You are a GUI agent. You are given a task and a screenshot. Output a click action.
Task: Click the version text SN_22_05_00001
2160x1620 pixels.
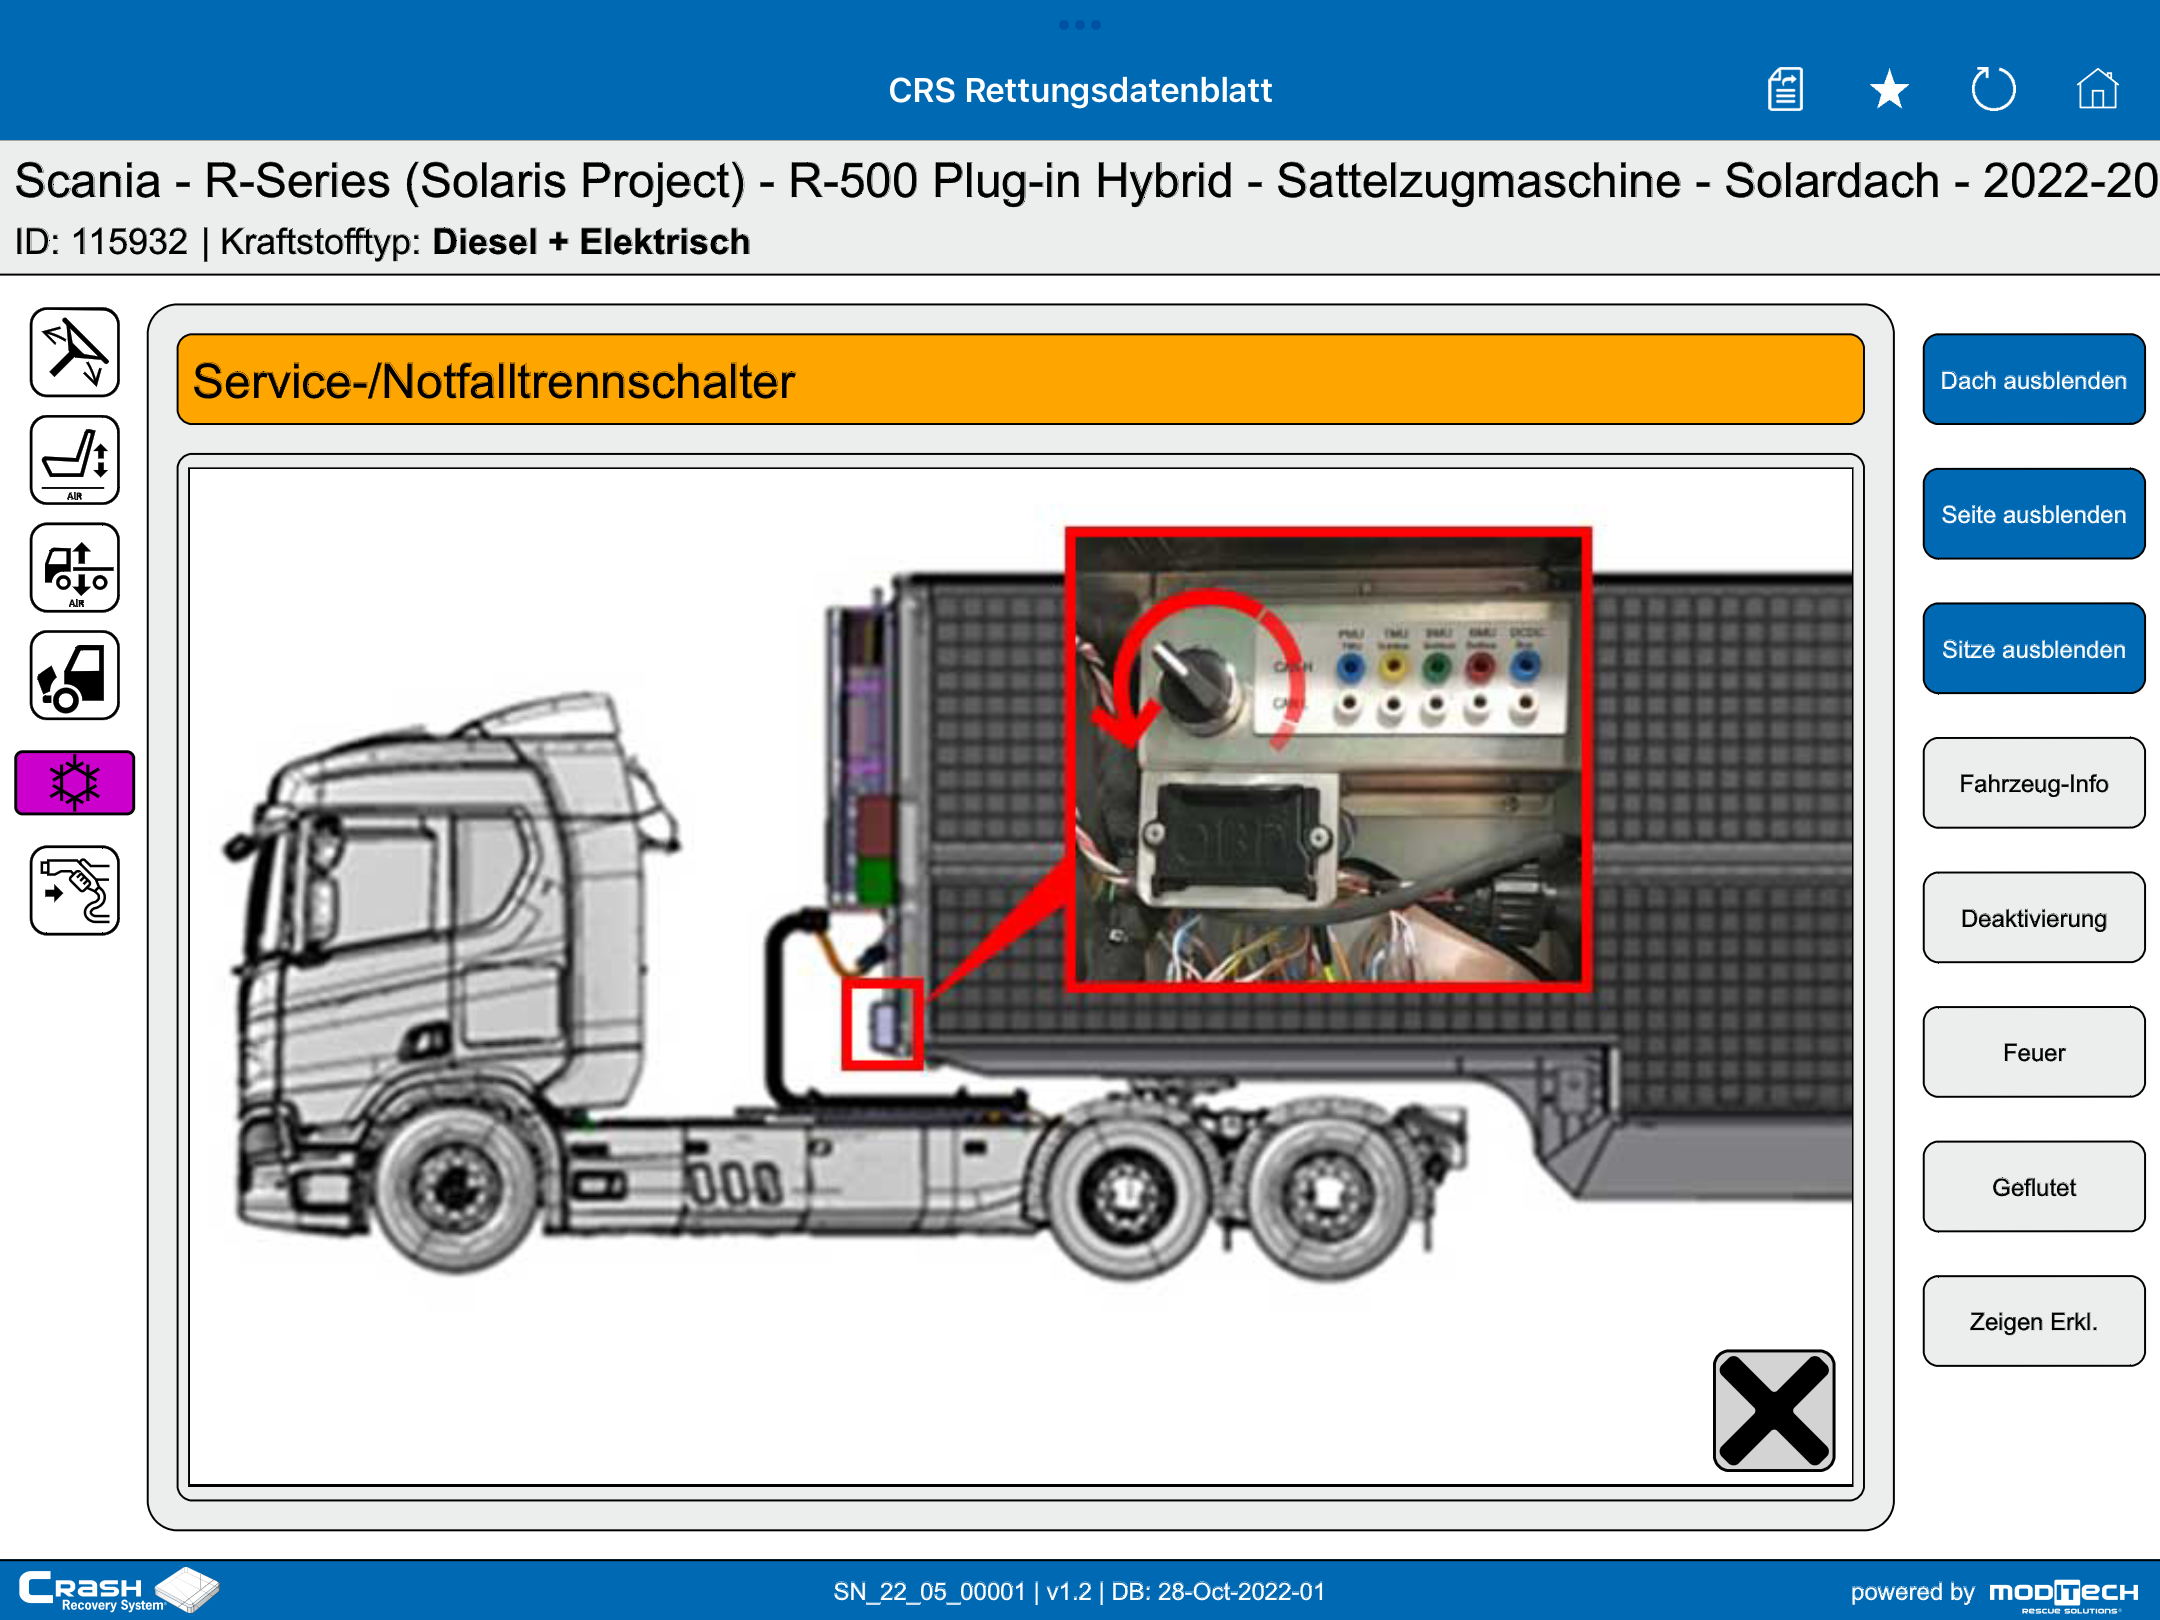click(930, 1591)
